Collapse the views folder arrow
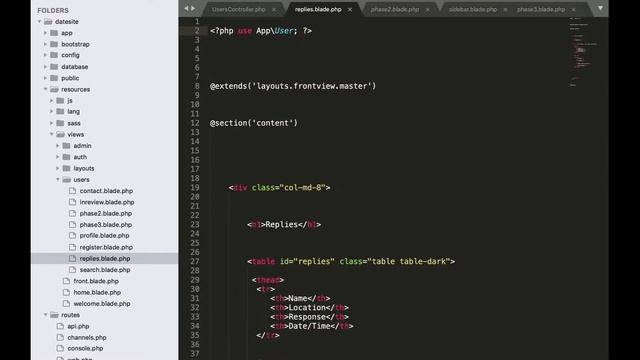The height and width of the screenshot is (360, 640). click(x=51, y=134)
